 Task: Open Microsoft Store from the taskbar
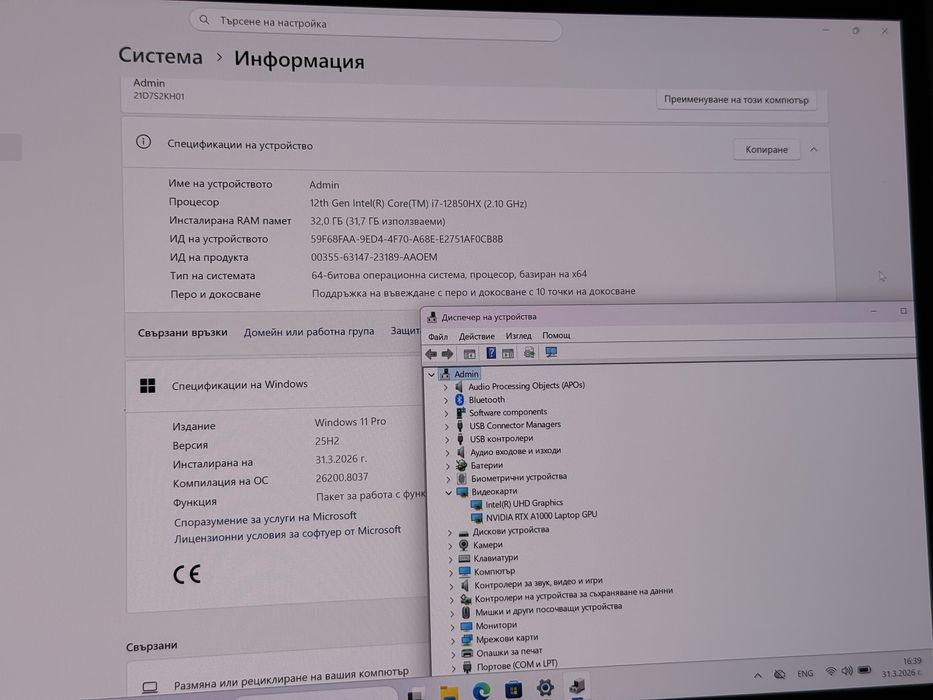(x=513, y=689)
